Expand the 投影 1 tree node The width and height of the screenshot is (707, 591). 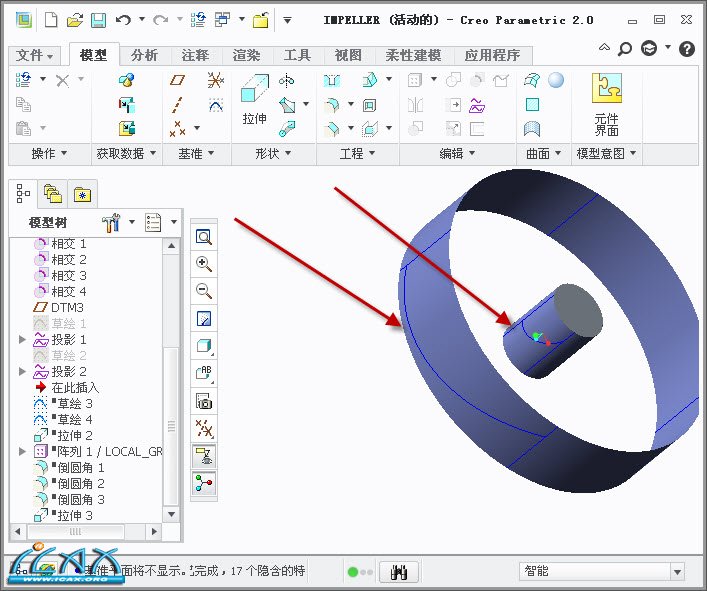pos(22,339)
